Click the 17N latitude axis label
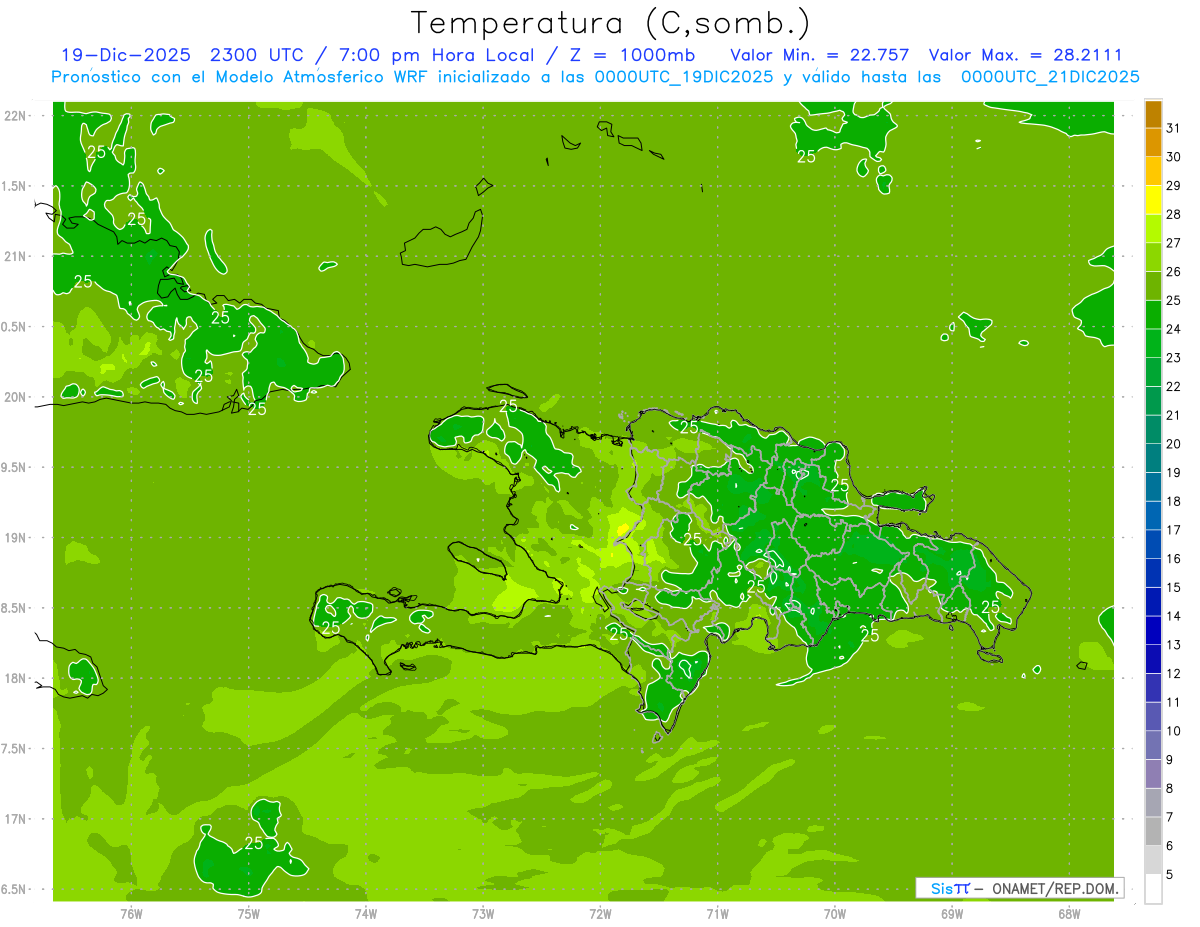The width and height of the screenshot is (1200, 927). (x=15, y=819)
